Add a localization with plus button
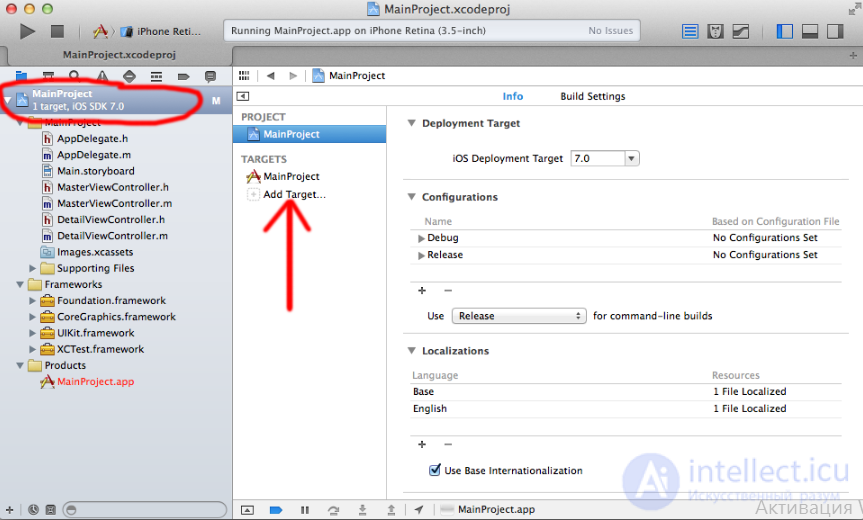 pos(422,444)
